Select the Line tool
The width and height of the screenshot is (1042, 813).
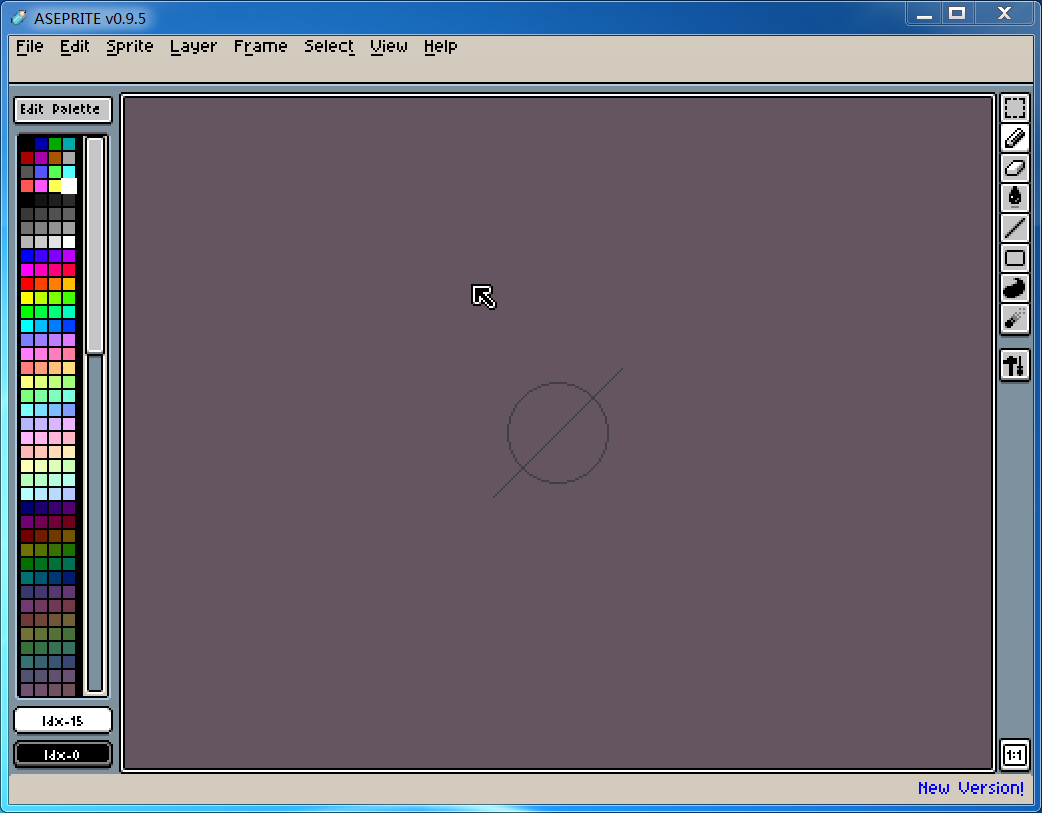(x=1015, y=228)
